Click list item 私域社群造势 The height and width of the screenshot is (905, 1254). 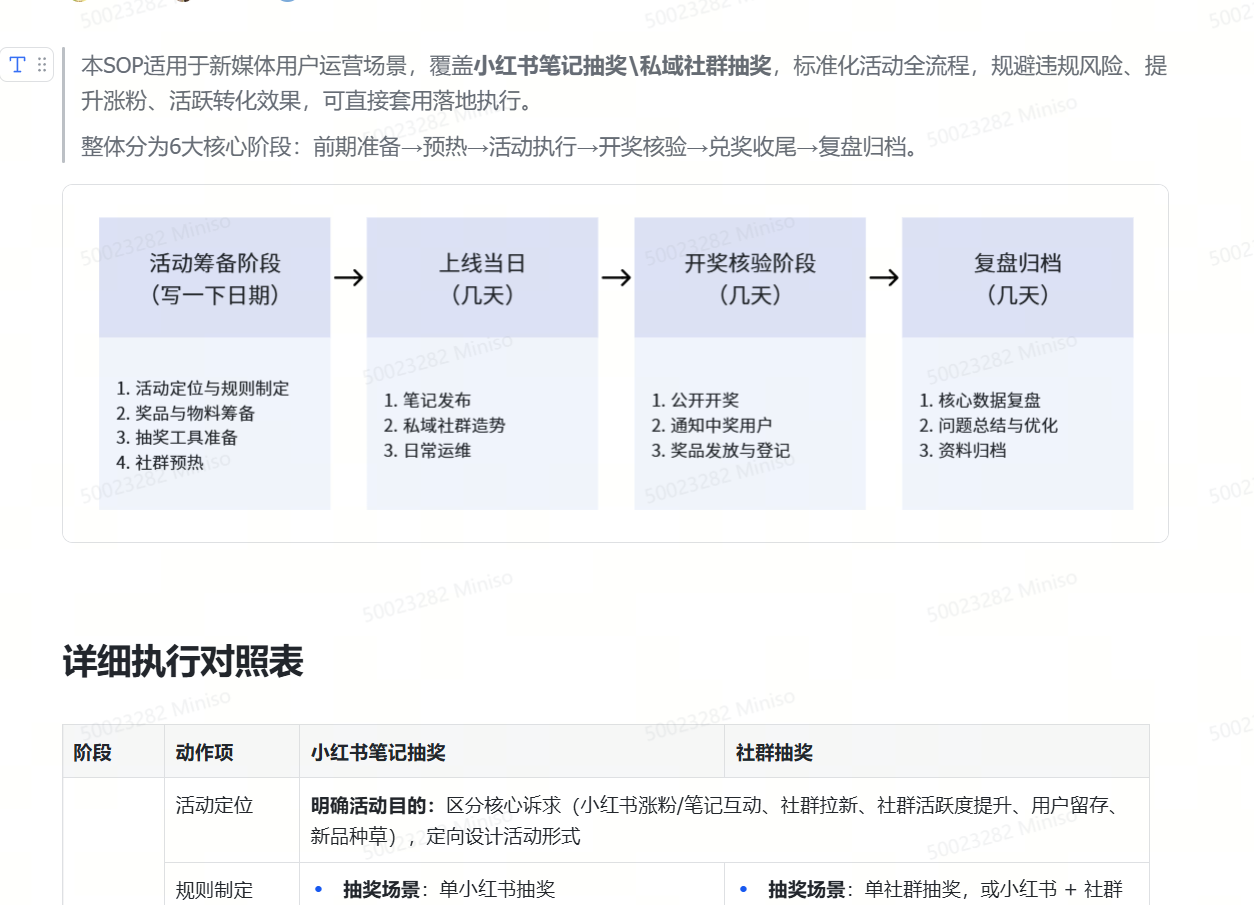(445, 425)
